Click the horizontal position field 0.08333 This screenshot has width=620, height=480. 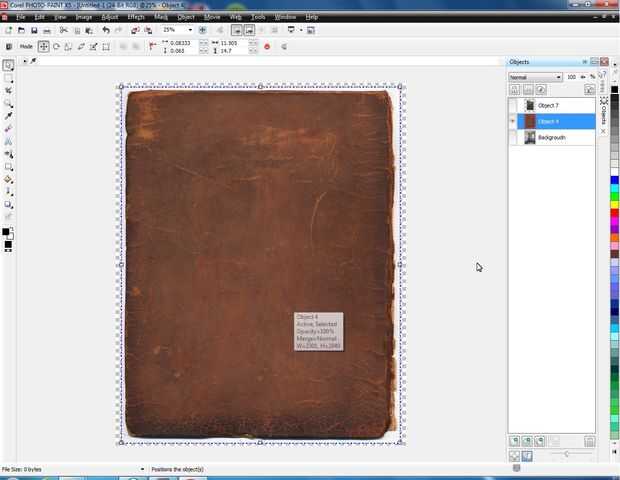pyautogui.click(x=180, y=43)
